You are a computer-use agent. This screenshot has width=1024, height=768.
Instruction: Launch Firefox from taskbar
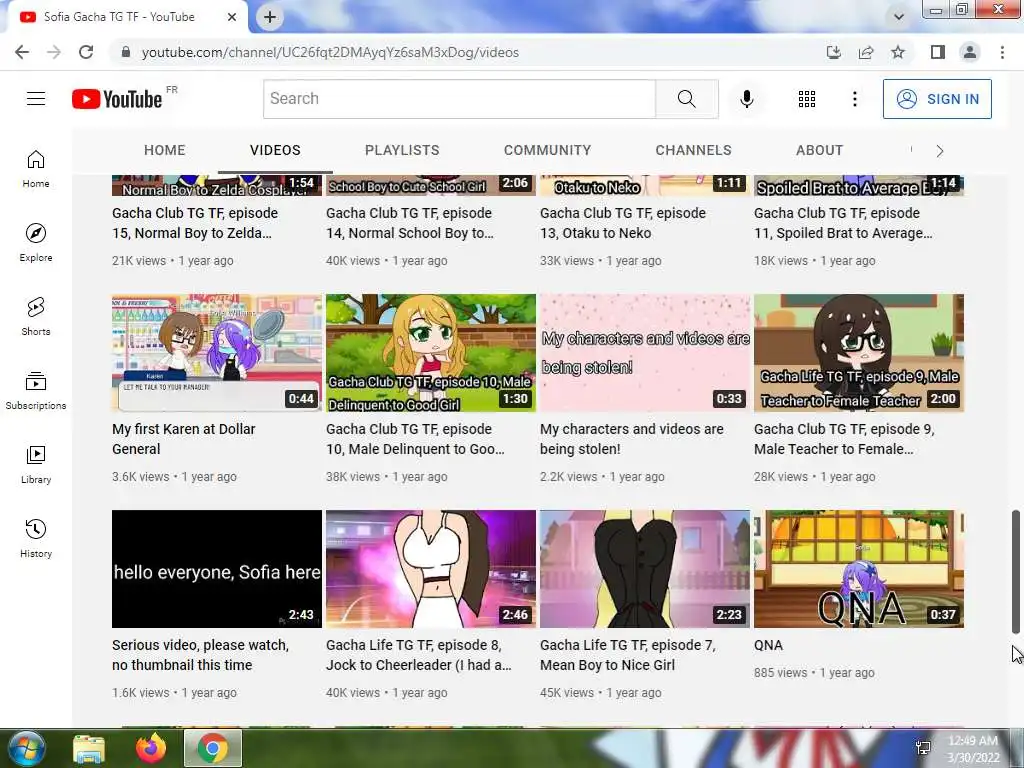(x=151, y=748)
